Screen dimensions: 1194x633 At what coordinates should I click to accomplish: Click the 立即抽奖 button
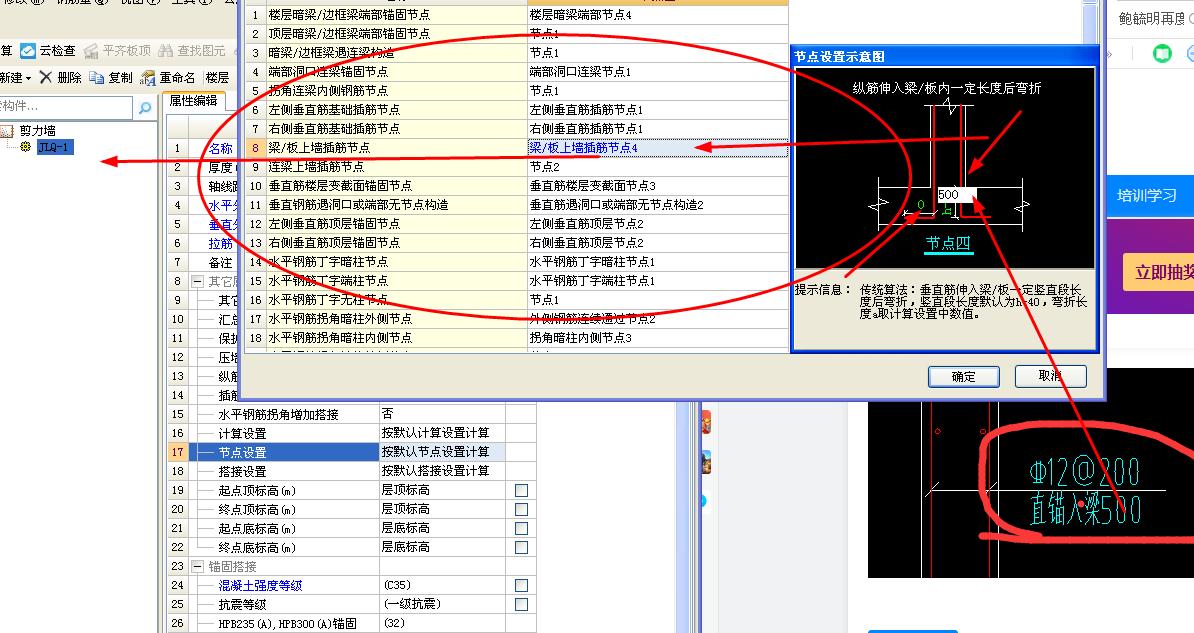(x=1158, y=273)
